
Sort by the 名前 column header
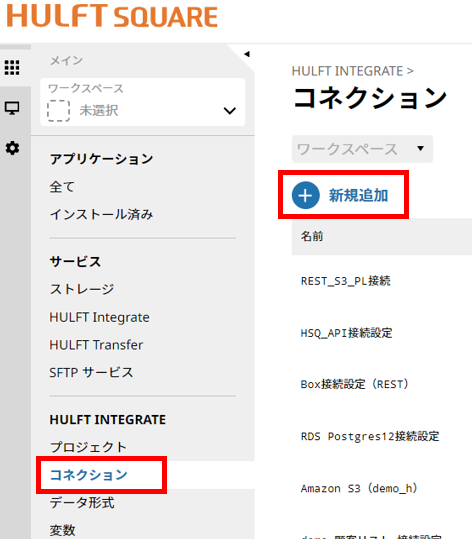[312, 236]
